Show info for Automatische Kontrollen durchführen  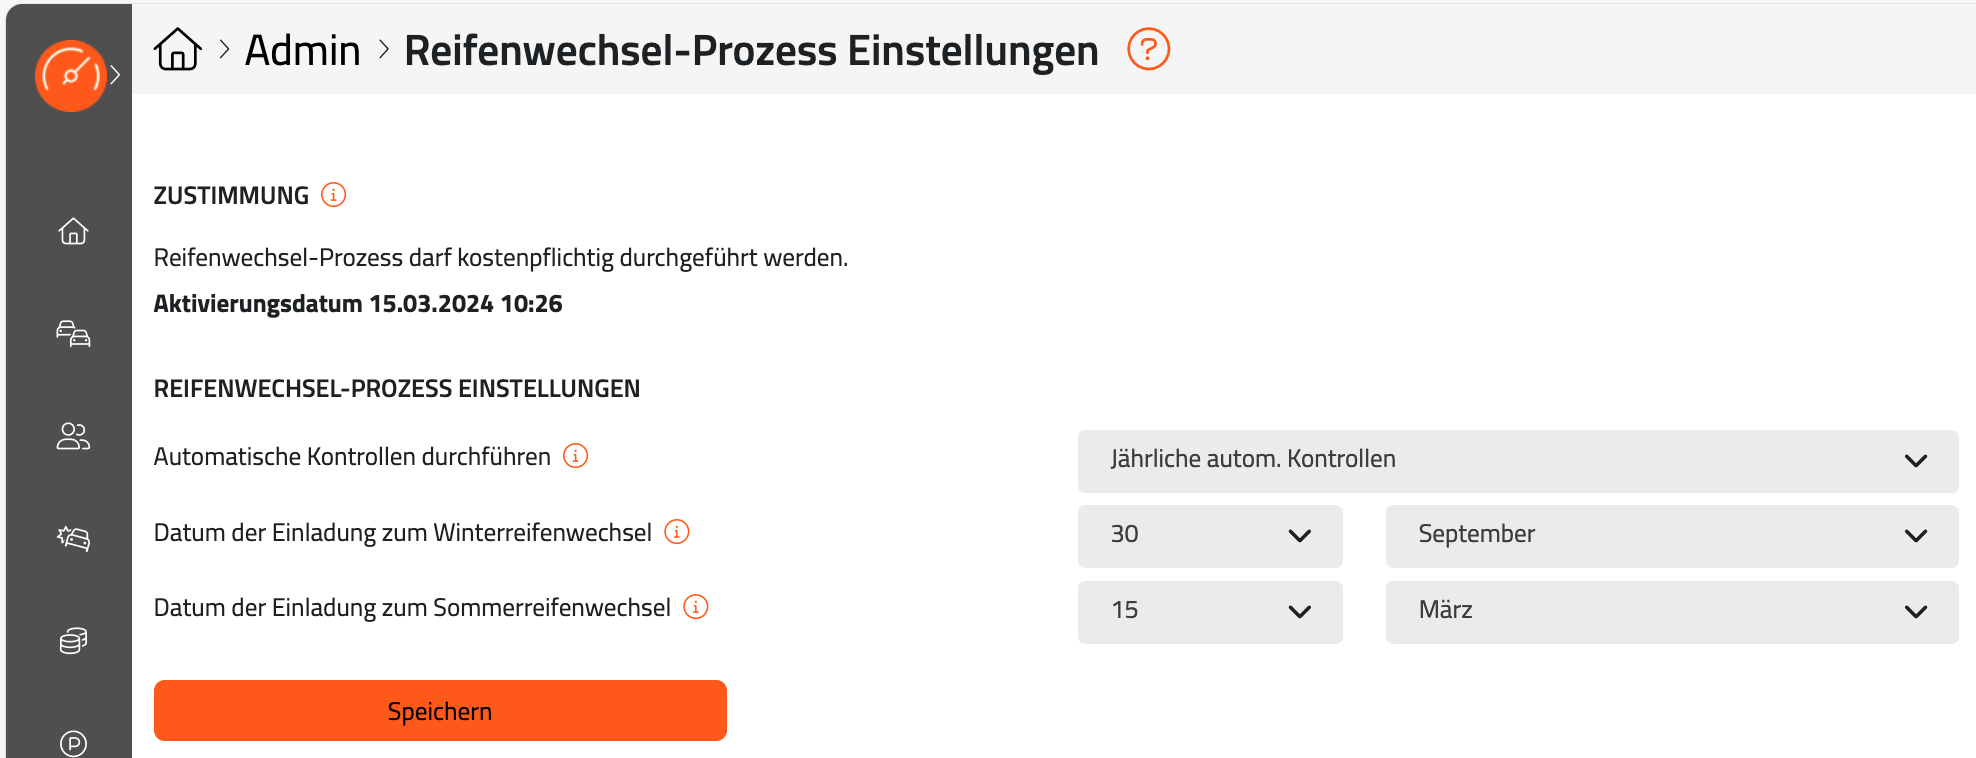(575, 456)
